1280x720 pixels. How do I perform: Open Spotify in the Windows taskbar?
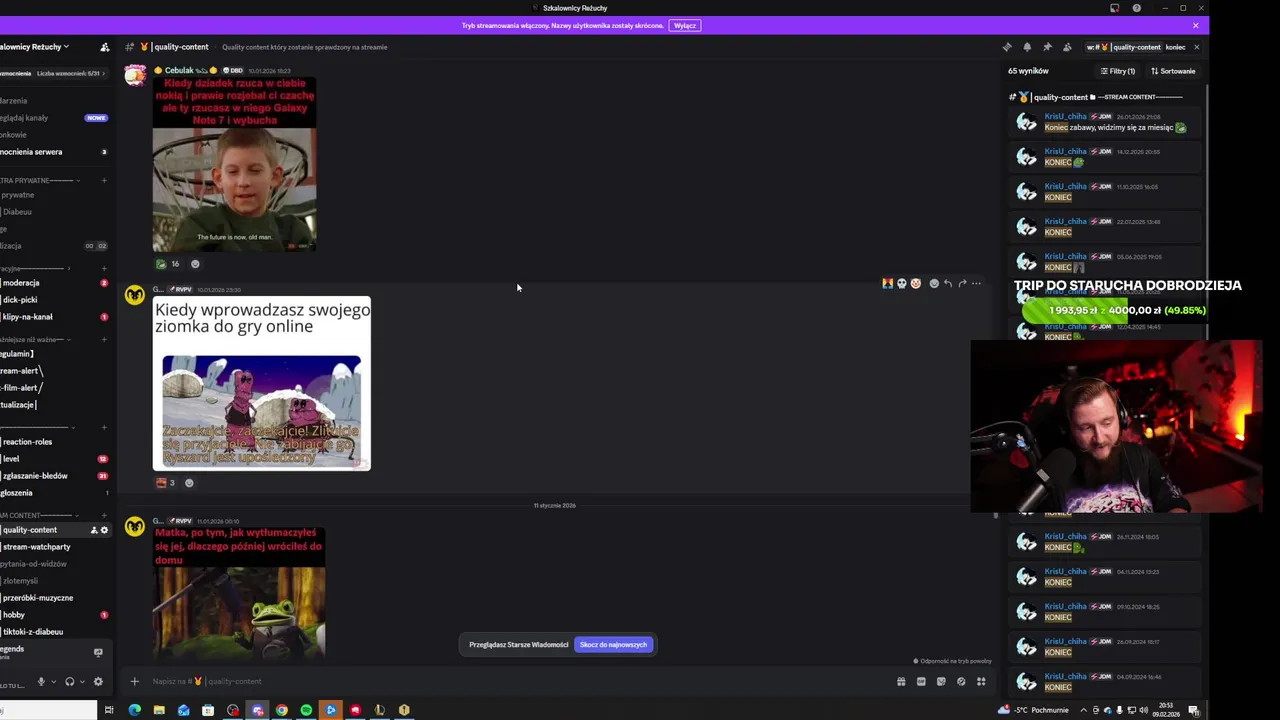pyautogui.click(x=306, y=710)
